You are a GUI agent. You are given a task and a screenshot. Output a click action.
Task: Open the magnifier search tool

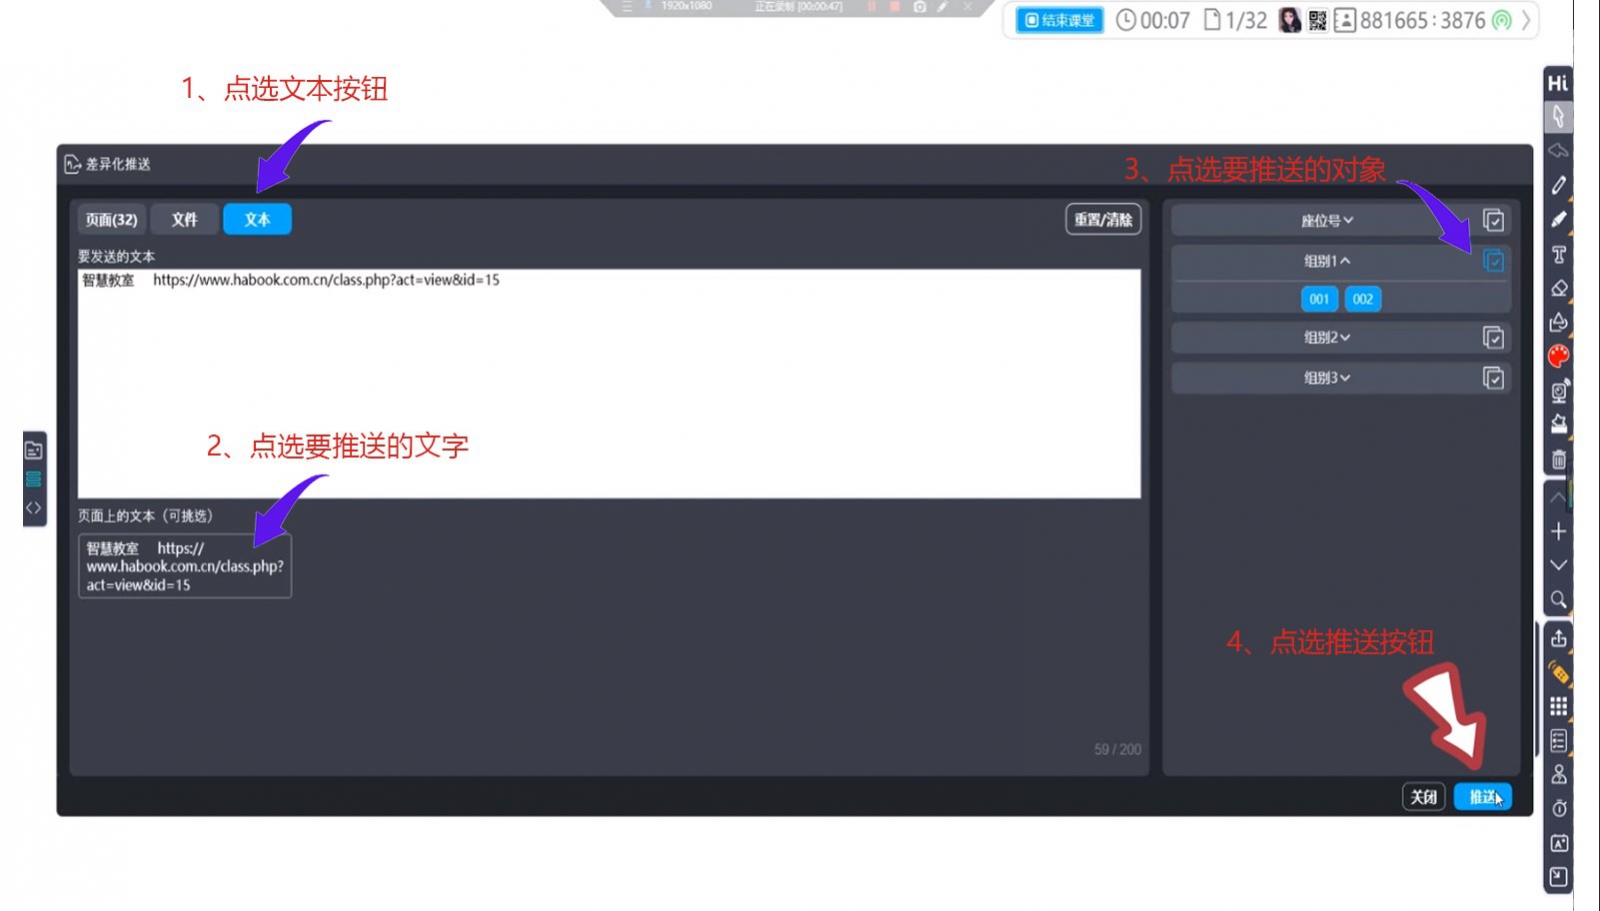[1558, 599]
